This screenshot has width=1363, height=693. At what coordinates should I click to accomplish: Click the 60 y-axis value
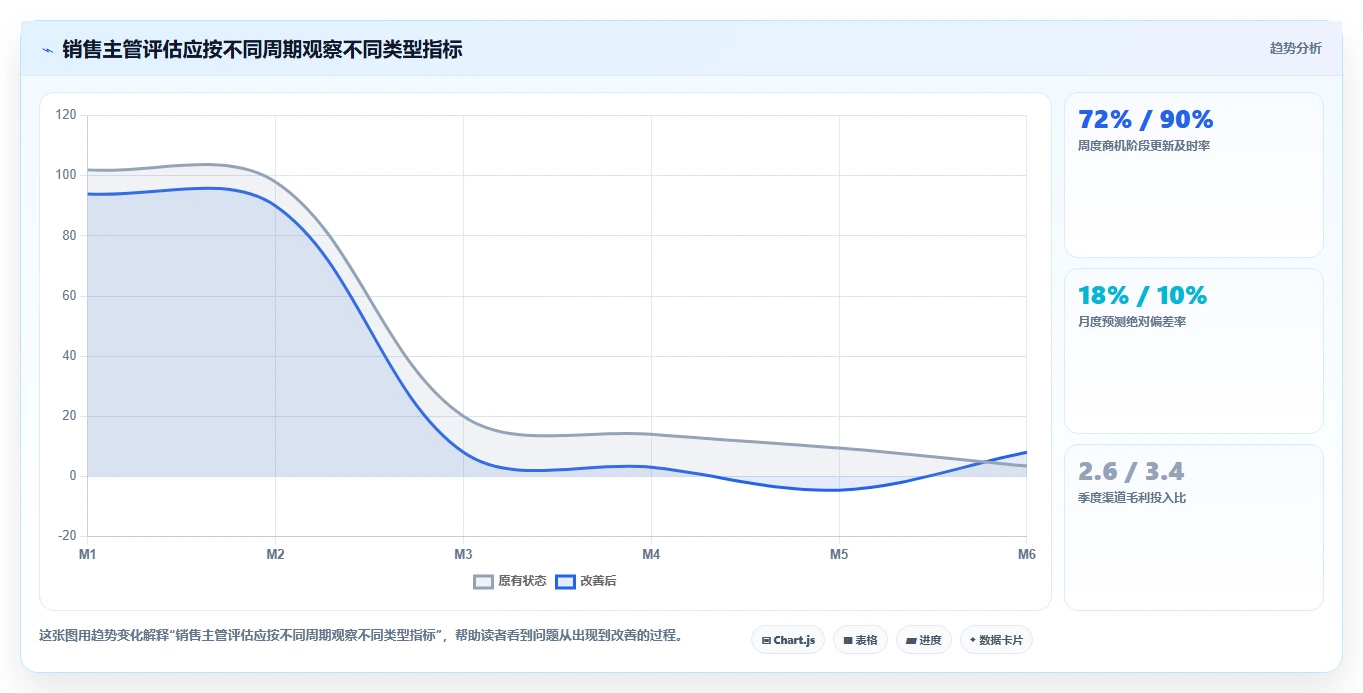[x=69, y=296]
